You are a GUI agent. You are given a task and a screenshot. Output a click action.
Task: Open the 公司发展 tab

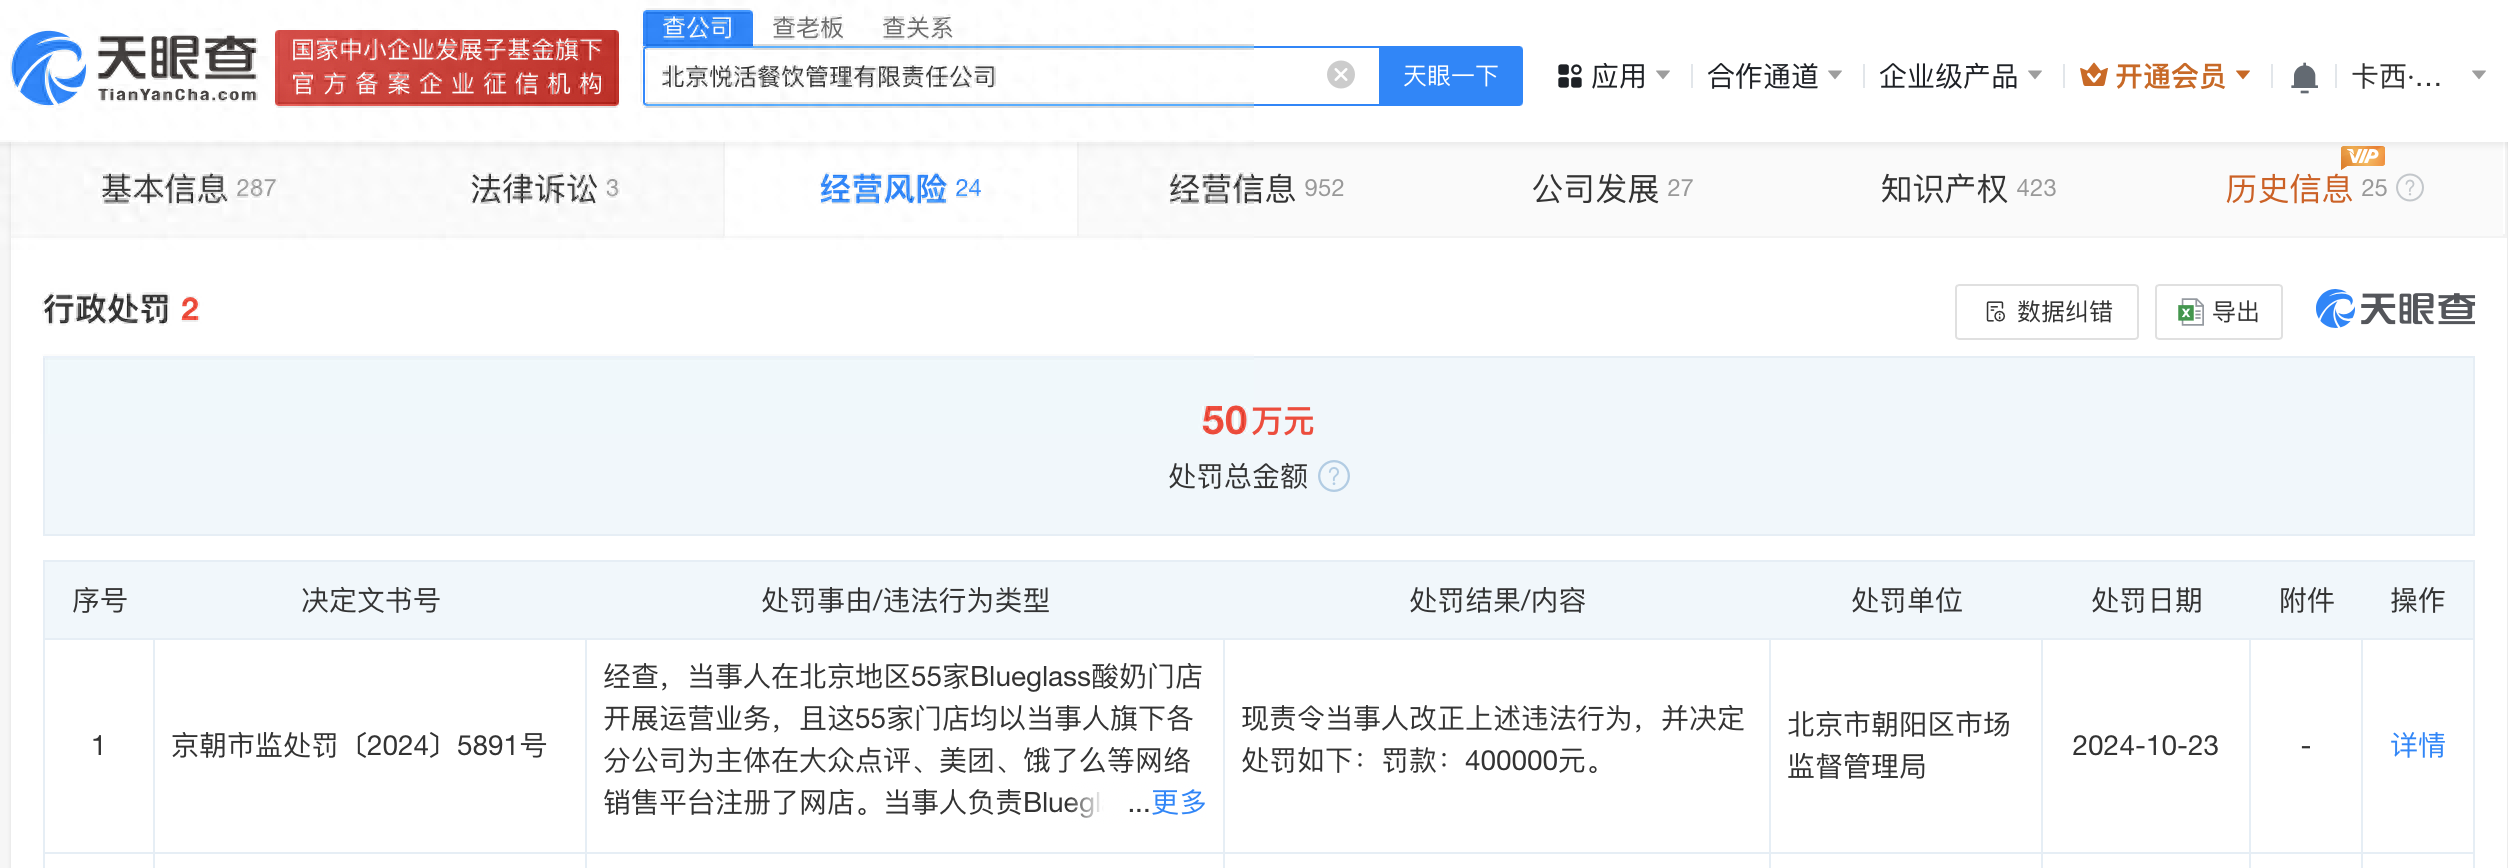1612,188
